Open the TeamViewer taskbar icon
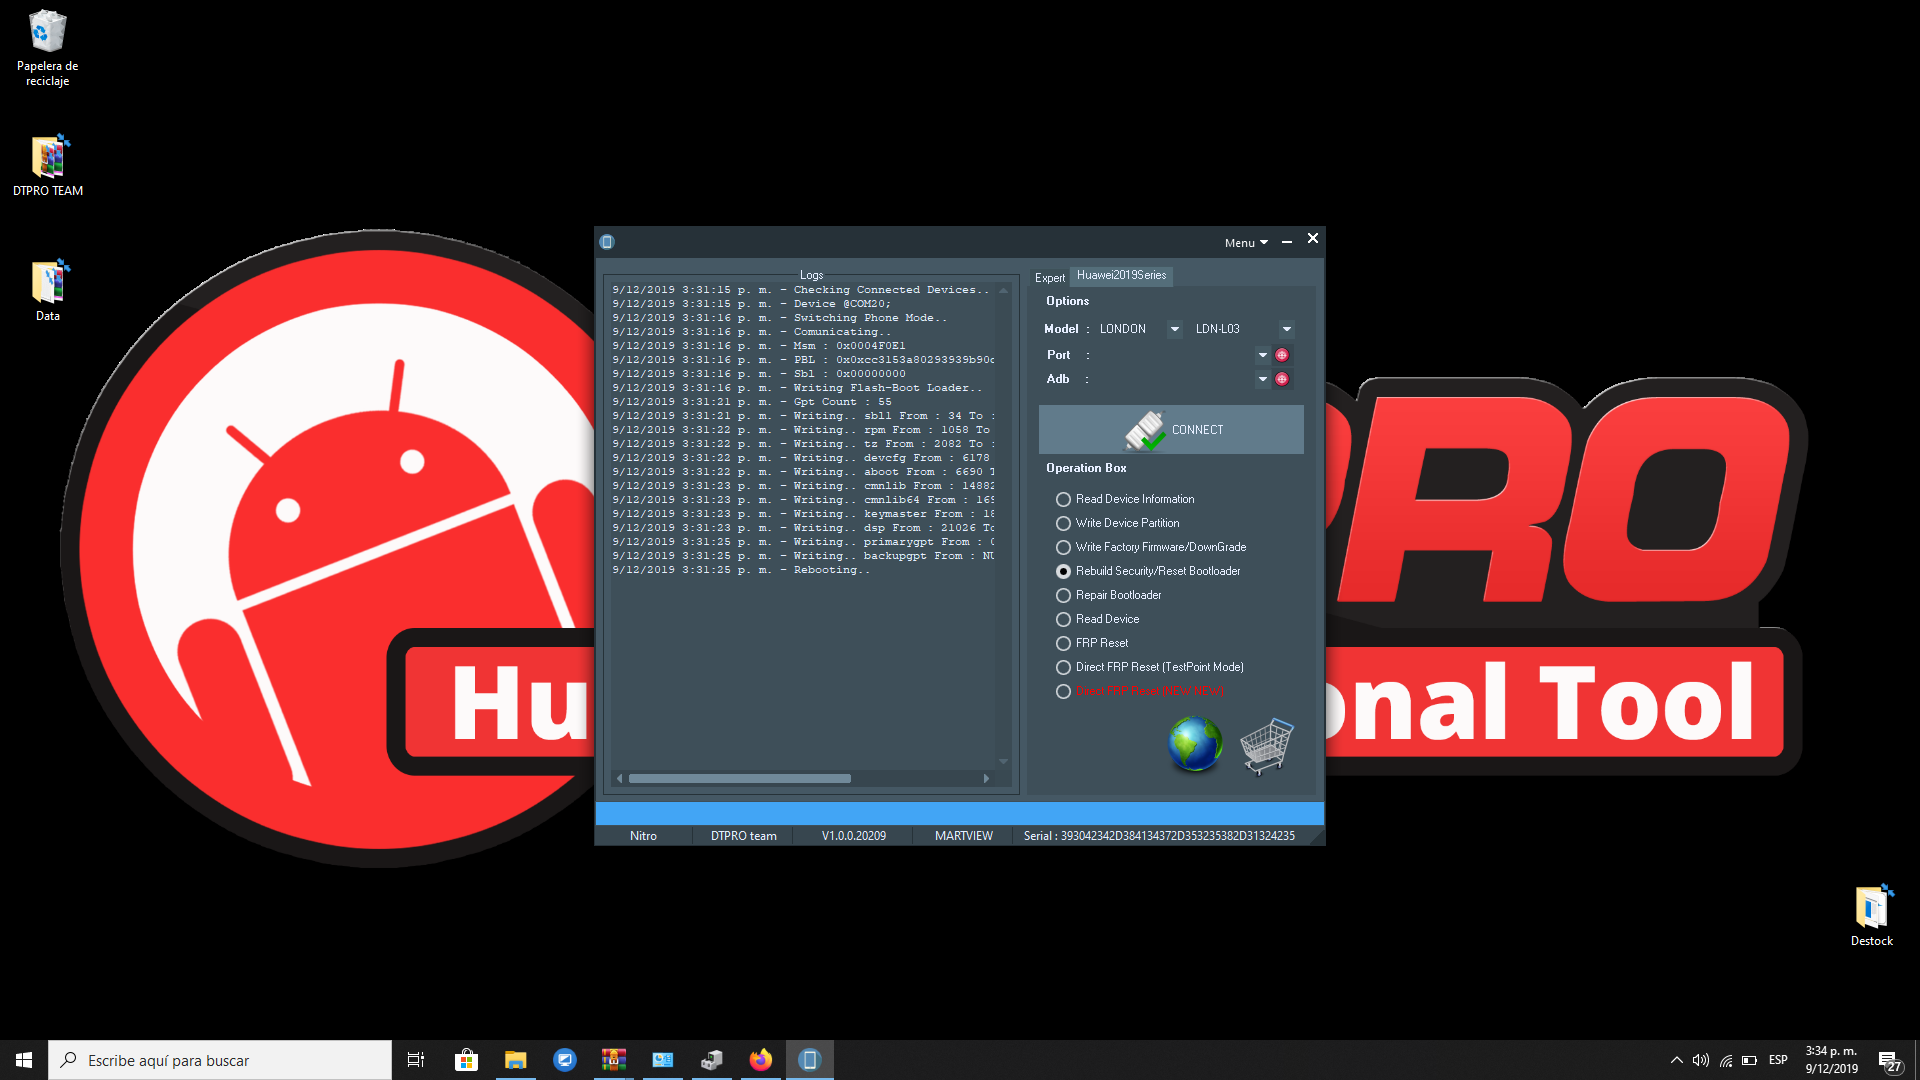The width and height of the screenshot is (1920, 1080). point(565,1060)
